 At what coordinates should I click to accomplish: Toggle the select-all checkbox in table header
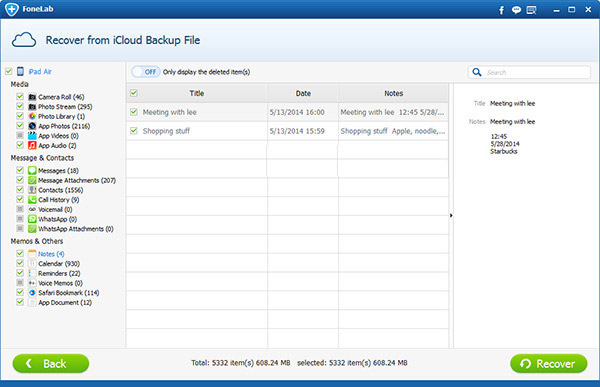click(134, 93)
